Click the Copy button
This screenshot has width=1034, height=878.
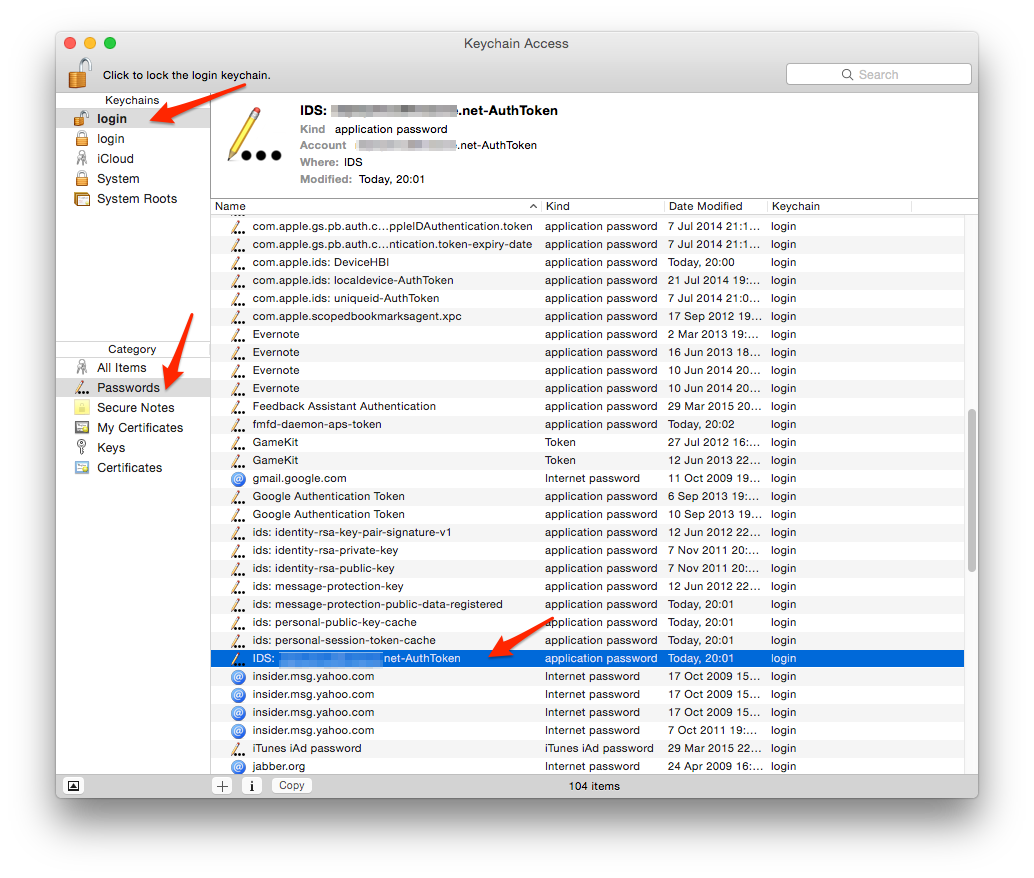[291, 786]
